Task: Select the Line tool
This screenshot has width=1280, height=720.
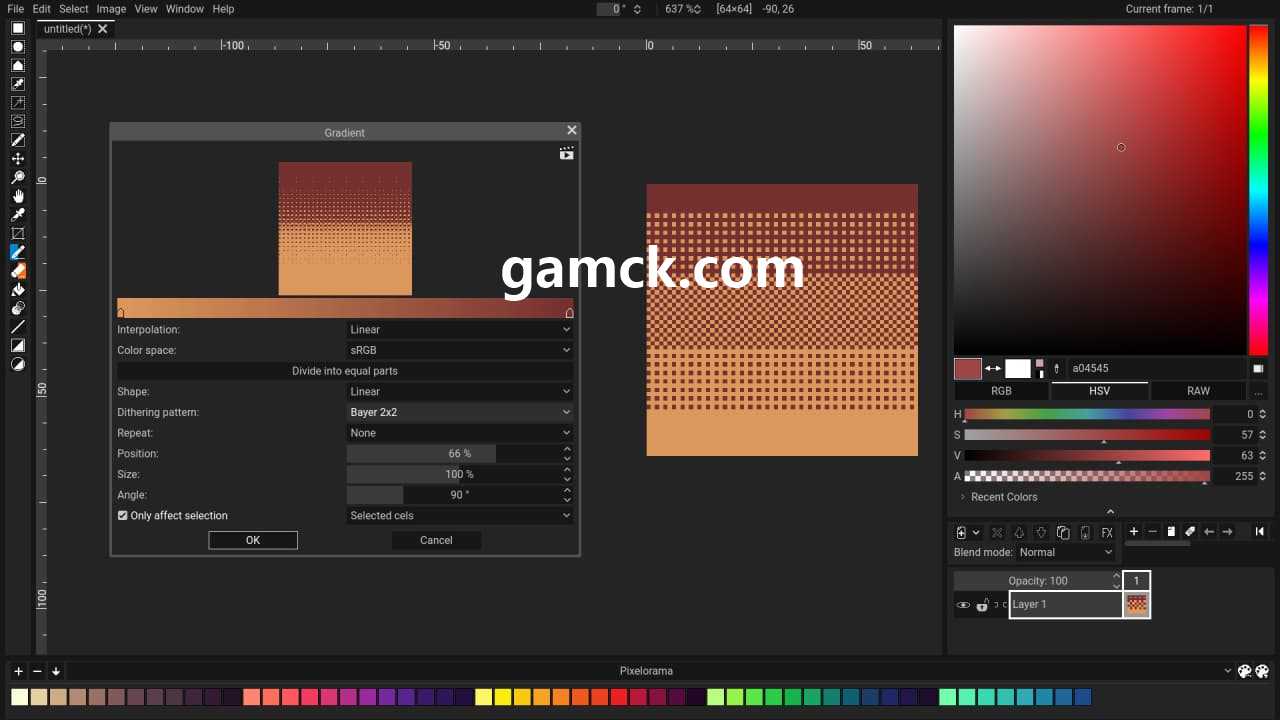Action: point(17,327)
